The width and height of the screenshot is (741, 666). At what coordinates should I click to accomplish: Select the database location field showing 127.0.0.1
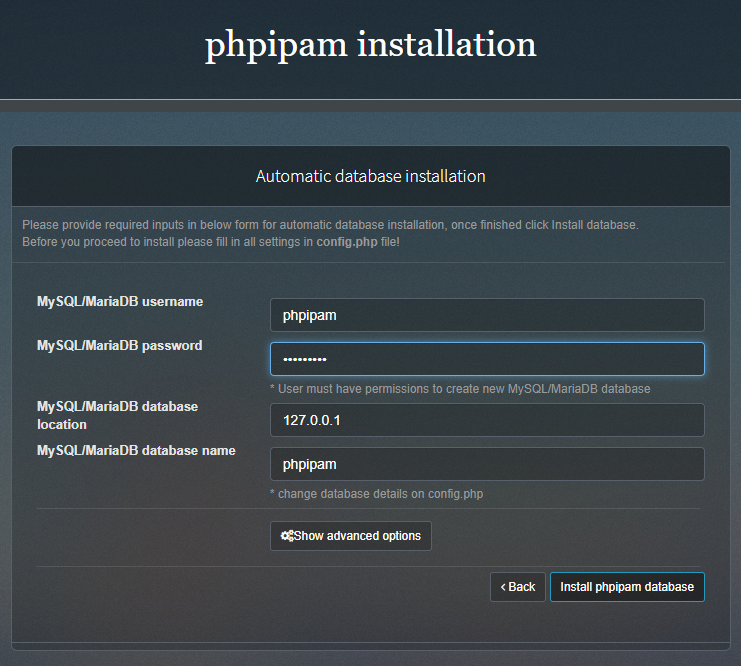tap(487, 420)
